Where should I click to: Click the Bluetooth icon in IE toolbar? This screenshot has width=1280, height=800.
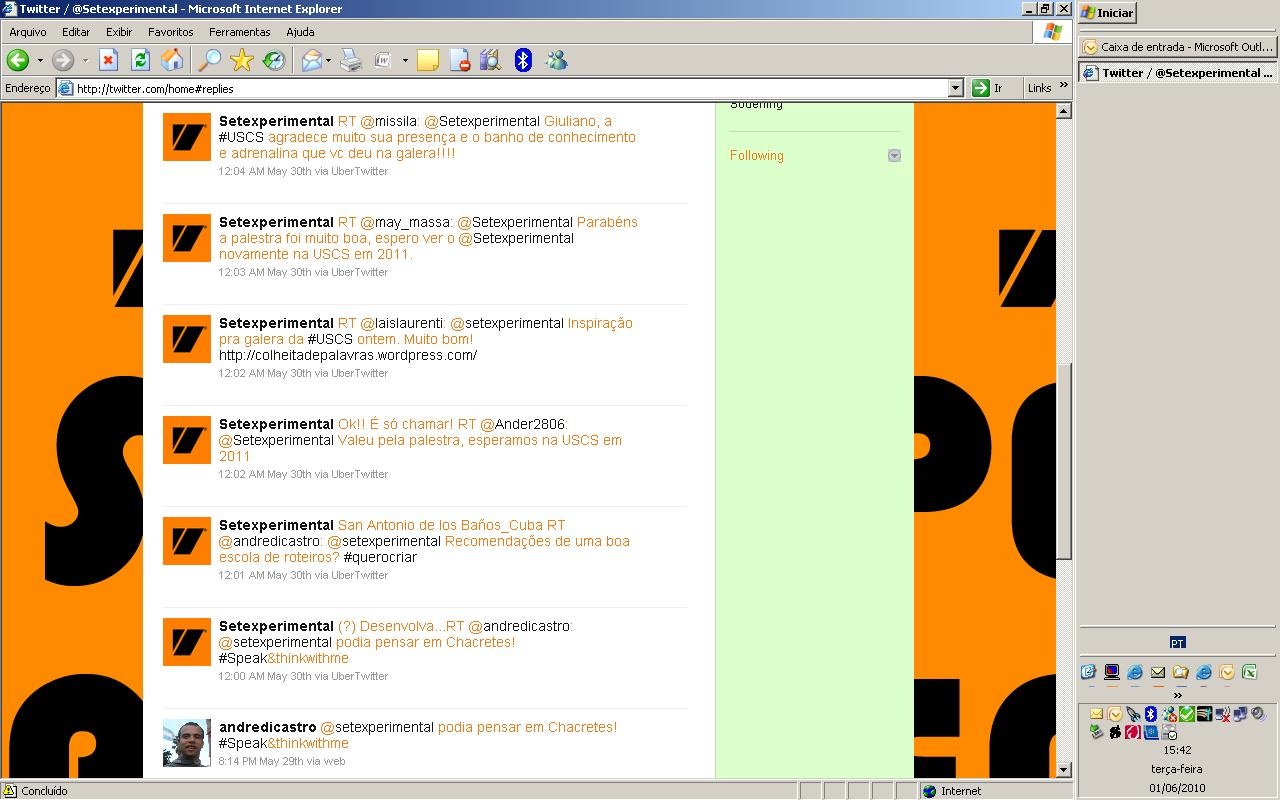tap(522, 61)
